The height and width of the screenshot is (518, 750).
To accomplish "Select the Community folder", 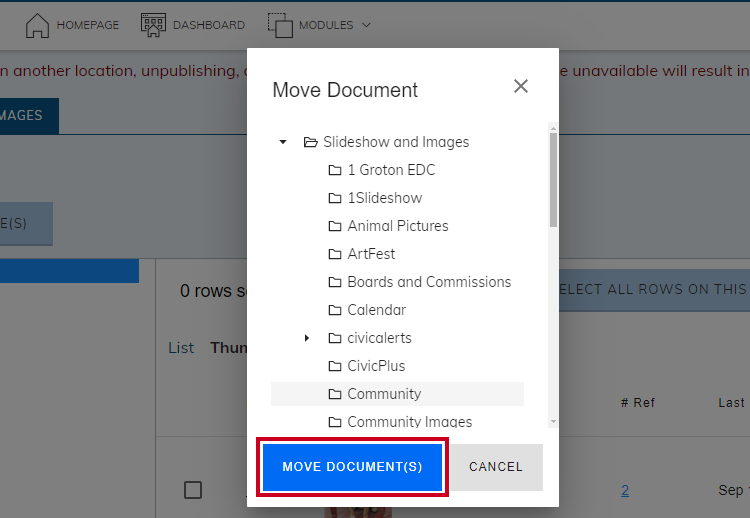I will pyautogui.click(x=397, y=394).
